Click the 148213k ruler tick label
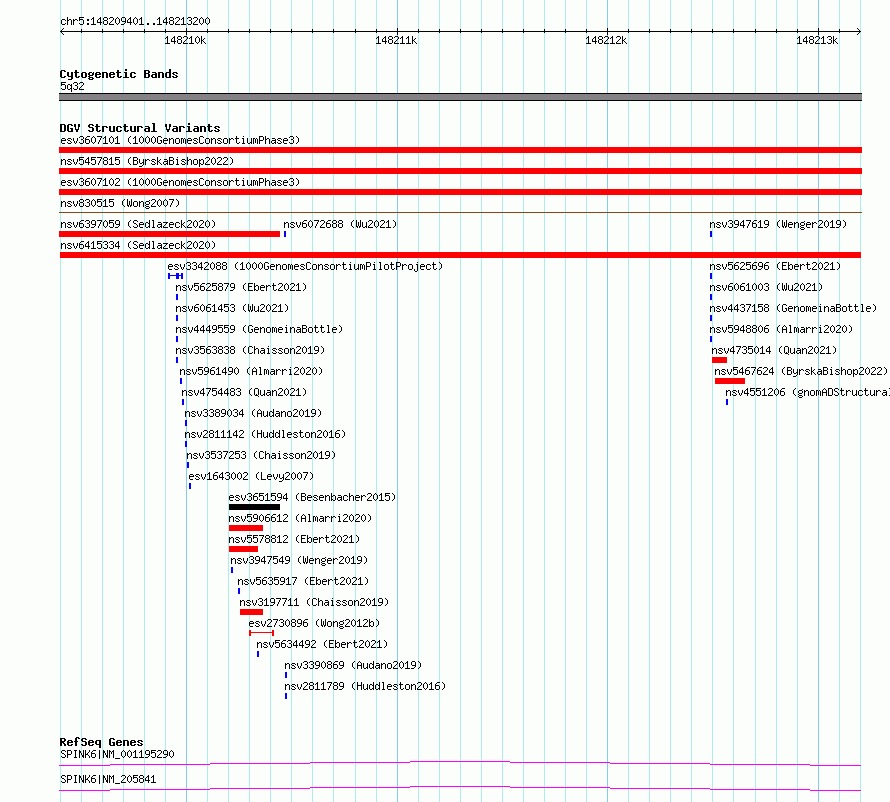 (x=817, y=40)
